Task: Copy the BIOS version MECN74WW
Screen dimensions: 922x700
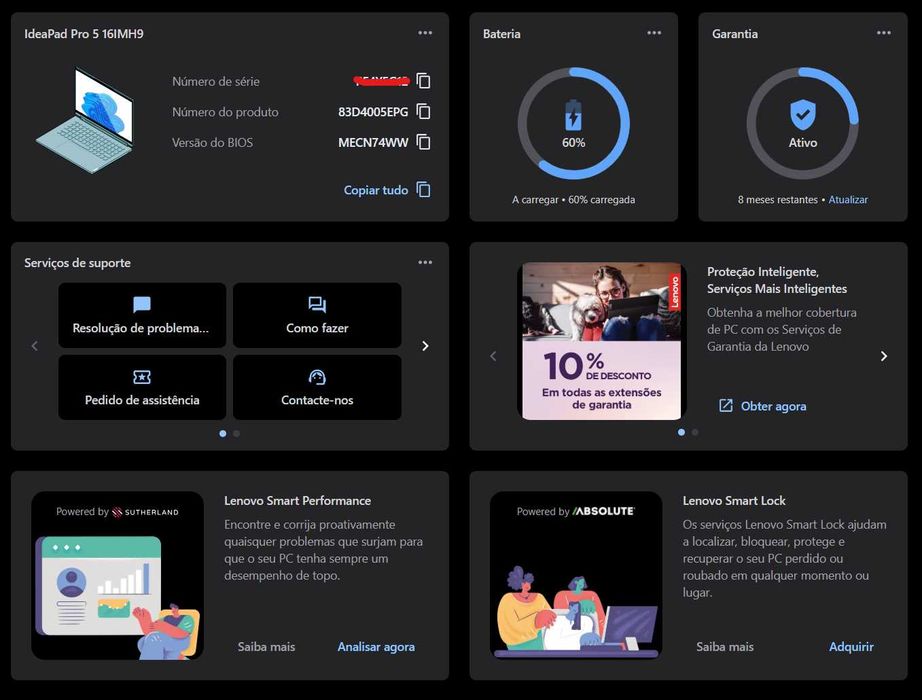Action: (423, 142)
